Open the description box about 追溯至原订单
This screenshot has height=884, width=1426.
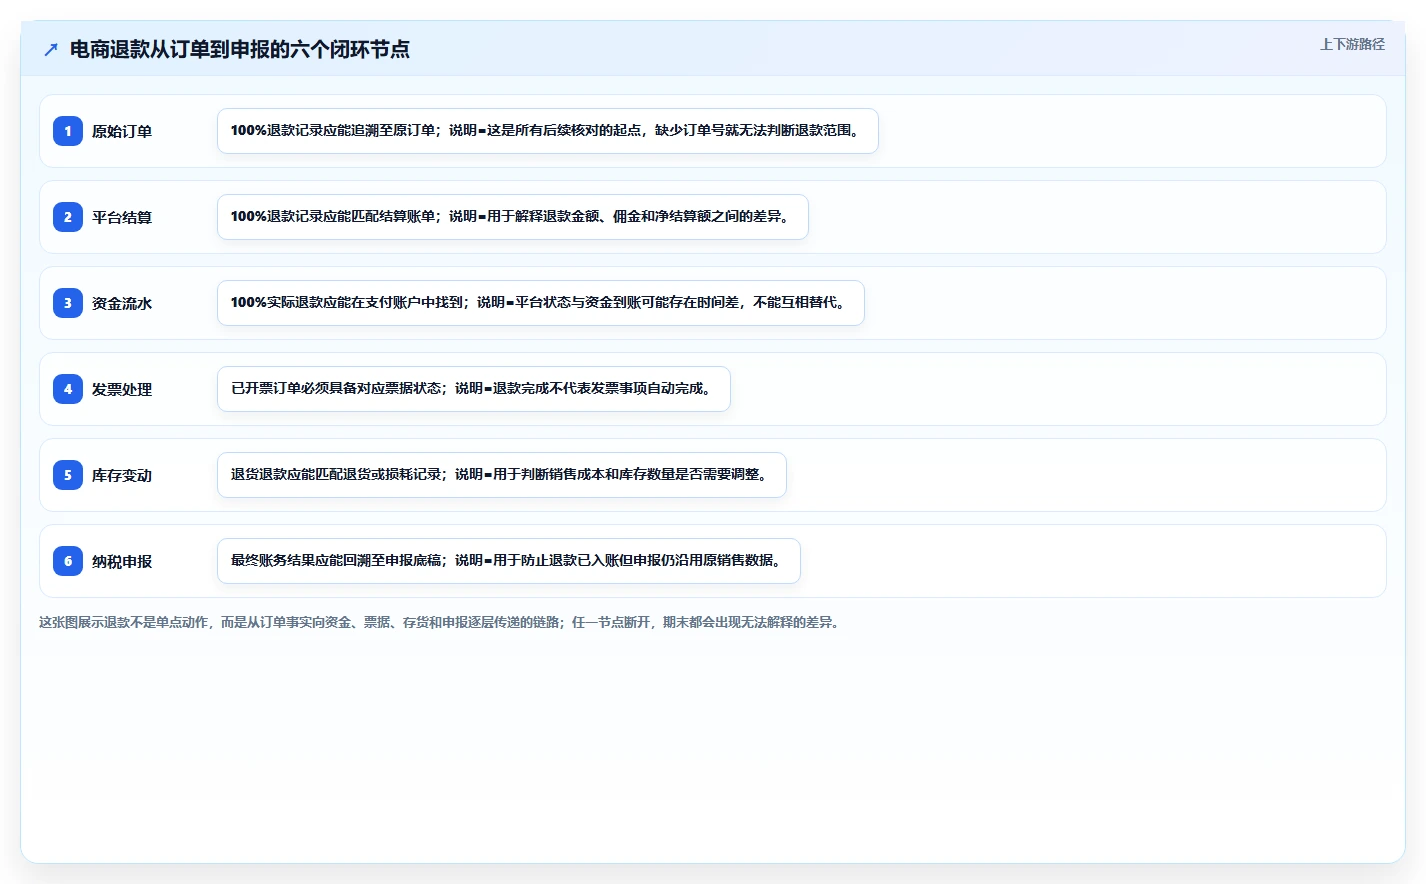548,131
